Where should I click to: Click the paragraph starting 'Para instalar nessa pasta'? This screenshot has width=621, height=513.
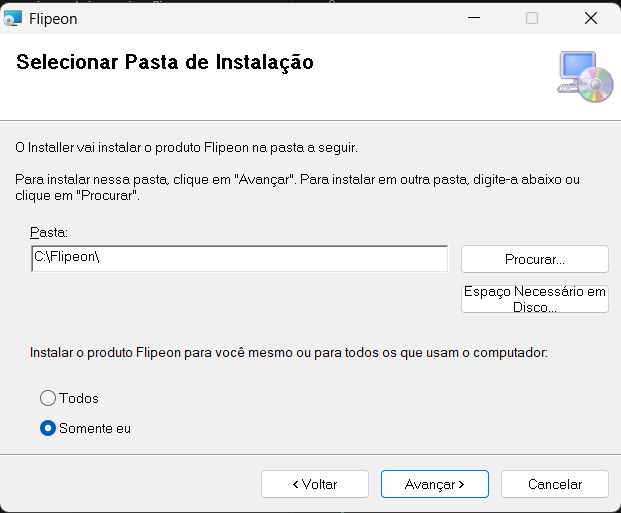pos(297,187)
